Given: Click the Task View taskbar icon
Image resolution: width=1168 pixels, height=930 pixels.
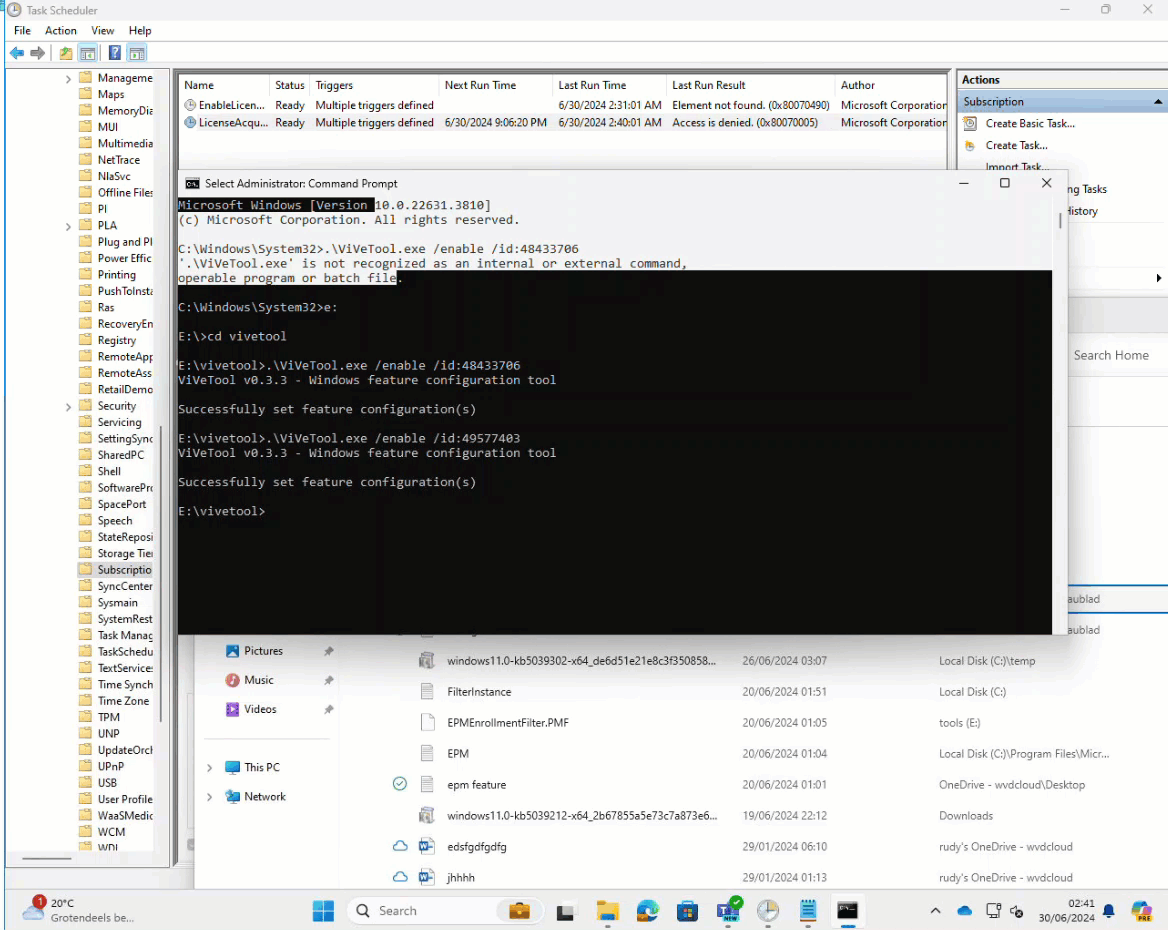Looking at the screenshot, I should click(x=565, y=911).
